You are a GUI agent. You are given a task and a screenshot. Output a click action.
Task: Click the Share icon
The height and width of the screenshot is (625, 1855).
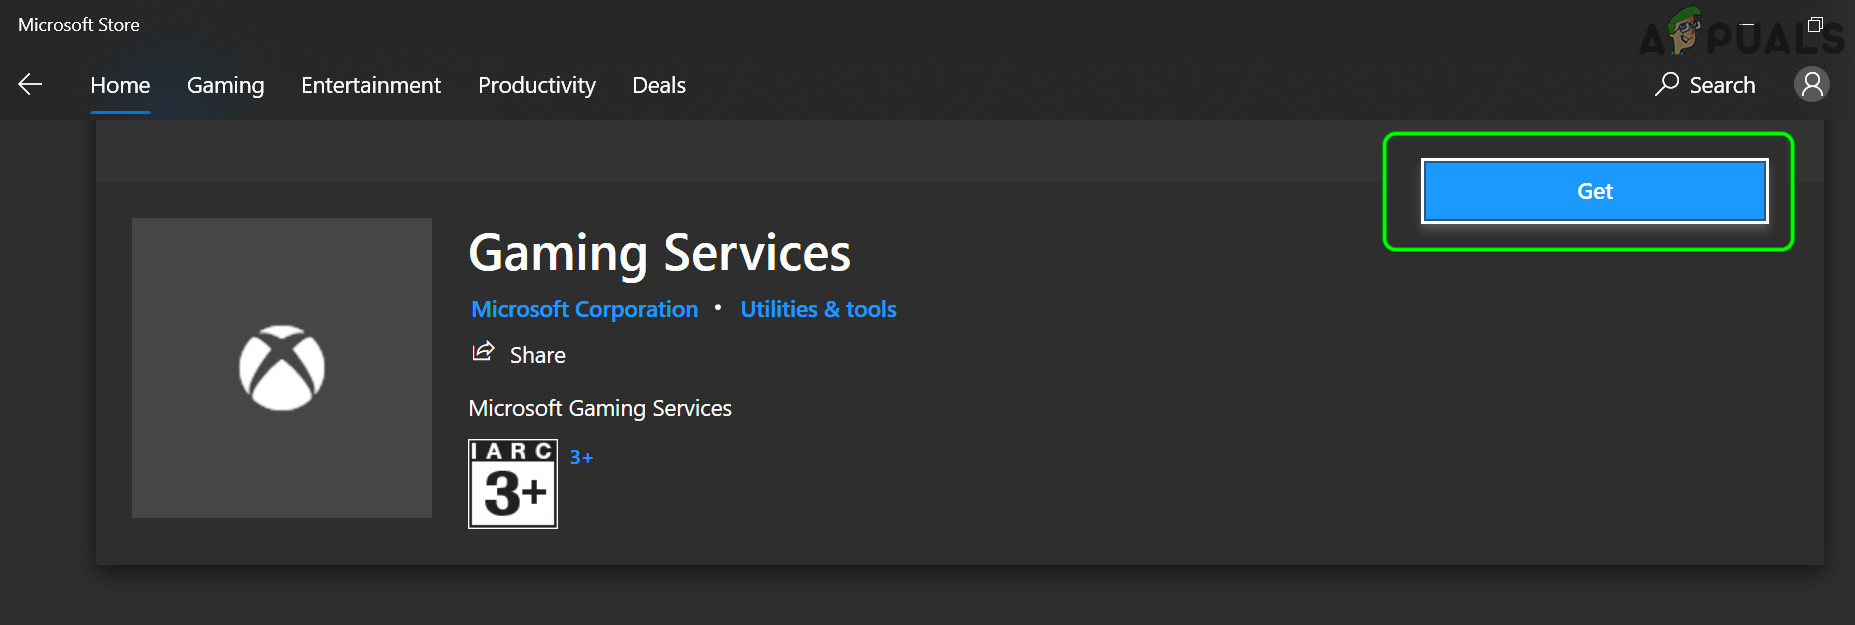tap(484, 352)
